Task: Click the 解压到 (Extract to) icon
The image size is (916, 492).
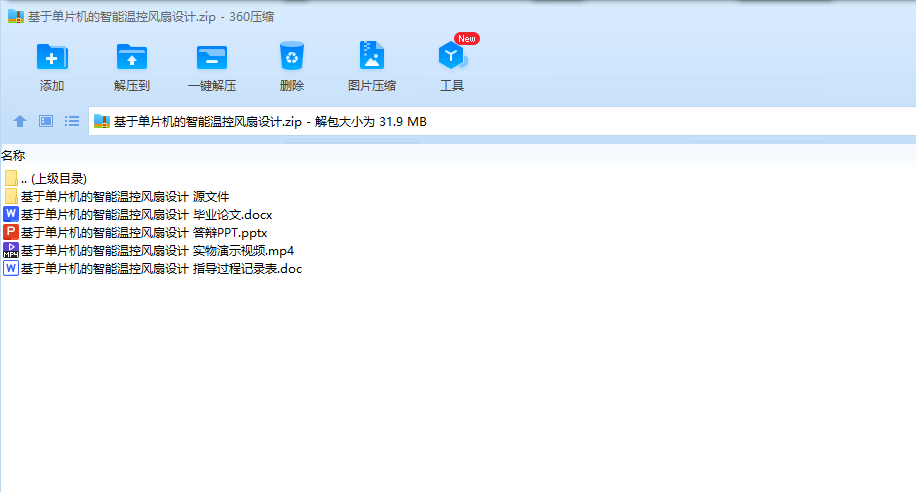Action: click(x=131, y=57)
